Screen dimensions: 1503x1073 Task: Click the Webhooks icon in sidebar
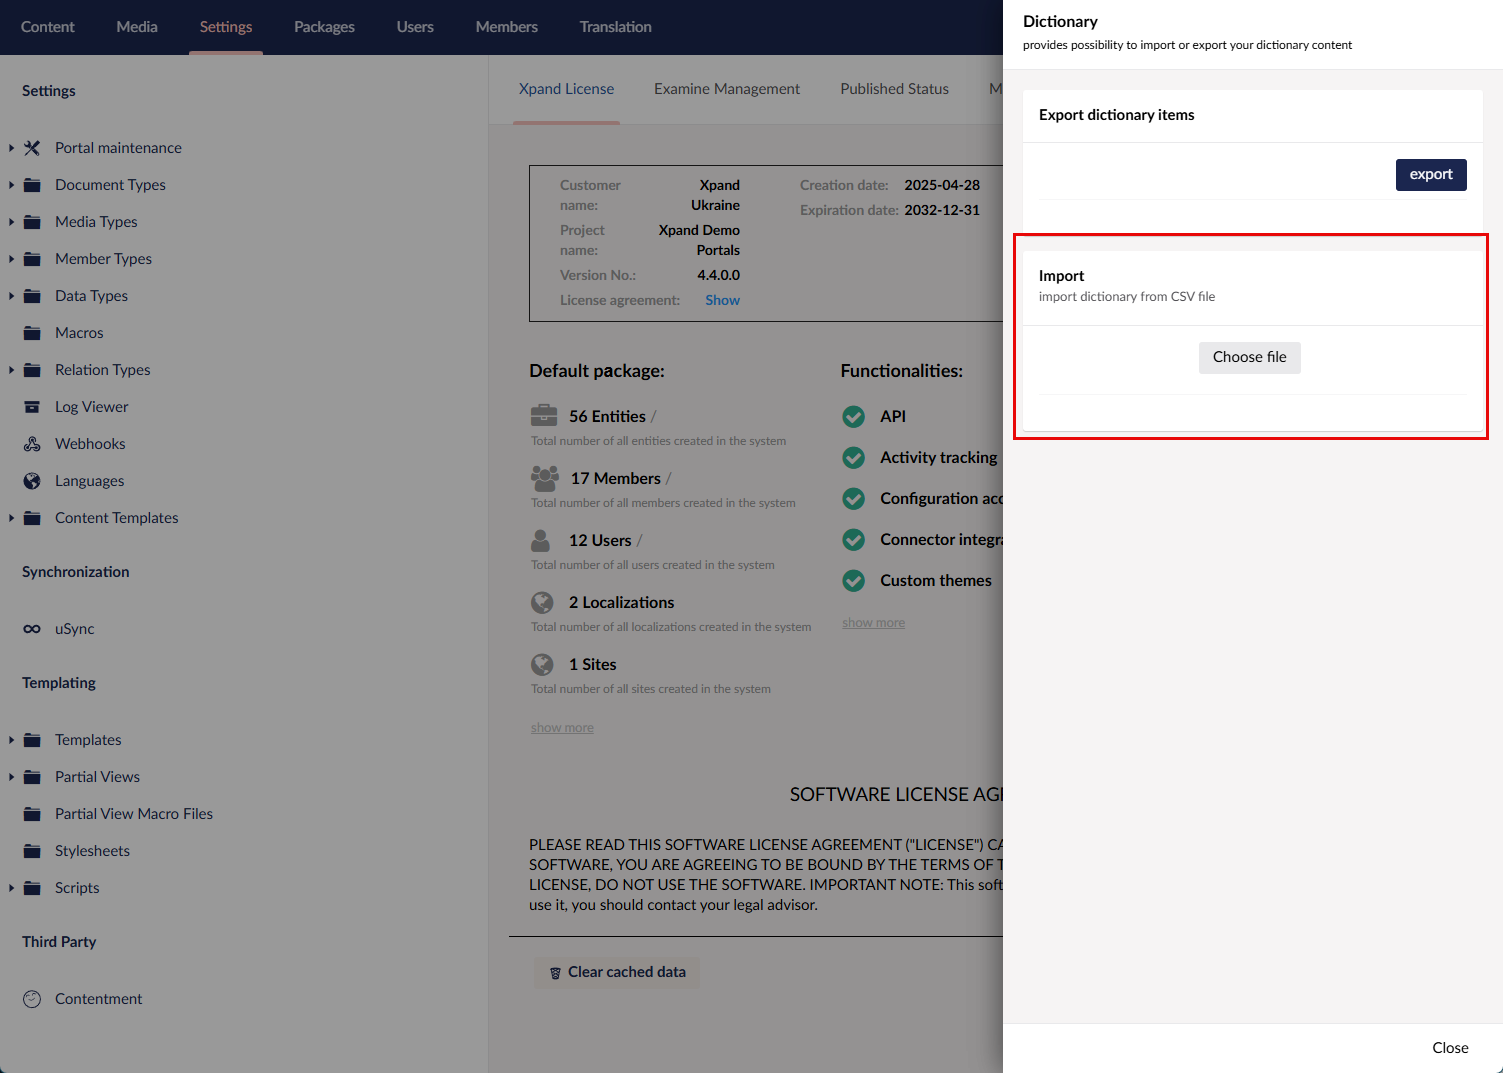(x=32, y=444)
